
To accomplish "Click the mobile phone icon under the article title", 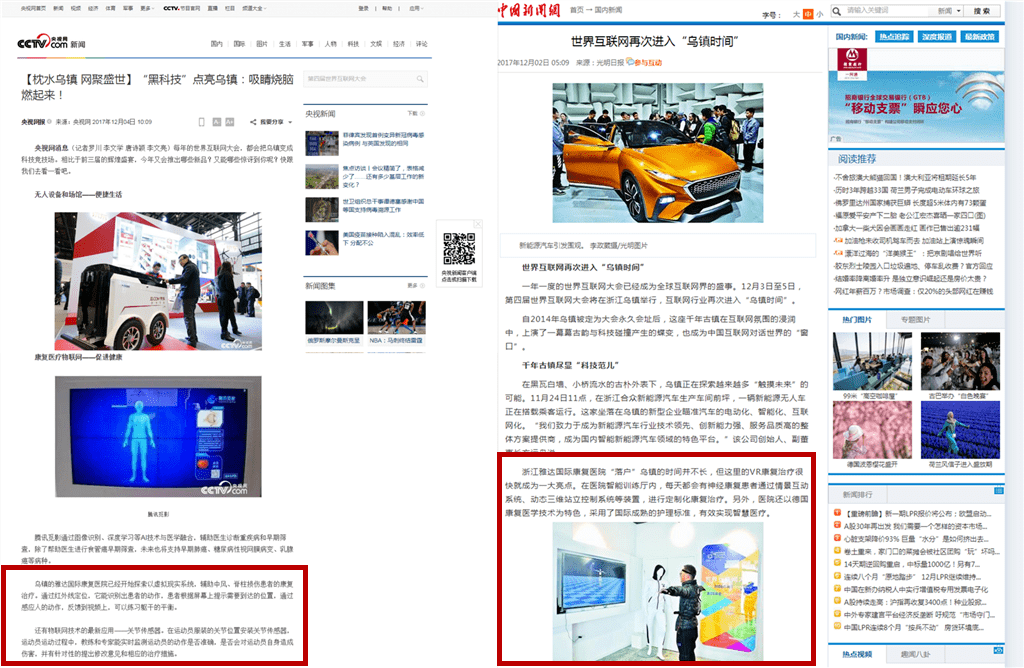I will coord(202,122).
